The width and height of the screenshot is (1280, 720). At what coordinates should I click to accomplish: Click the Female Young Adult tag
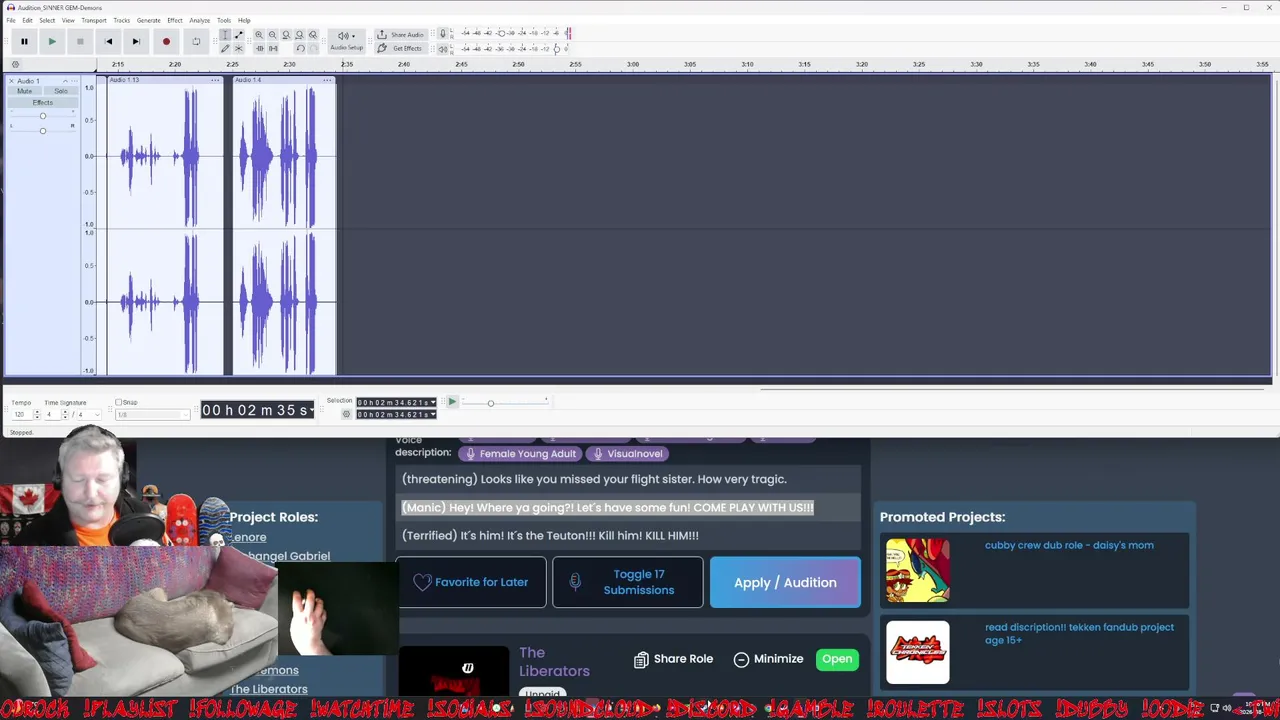click(x=521, y=454)
